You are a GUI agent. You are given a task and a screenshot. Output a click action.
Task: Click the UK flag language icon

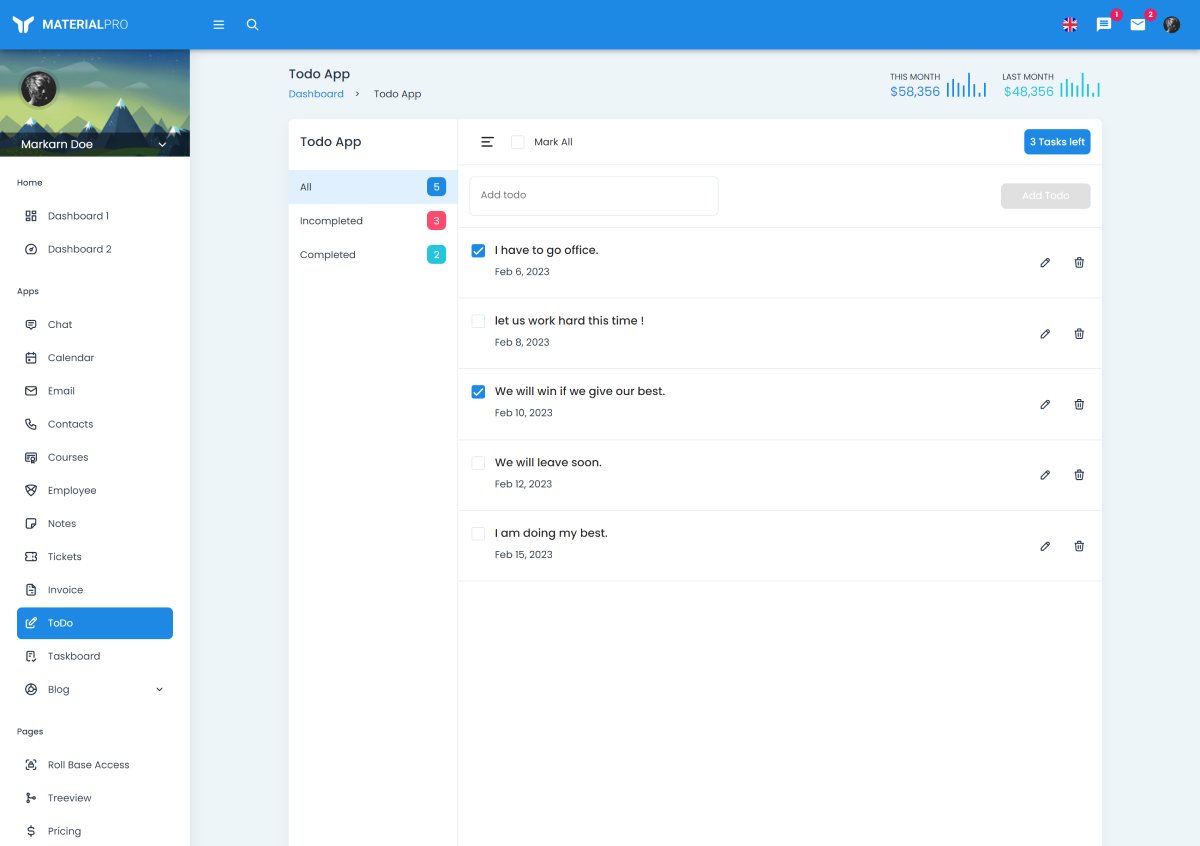click(x=1070, y=25)
